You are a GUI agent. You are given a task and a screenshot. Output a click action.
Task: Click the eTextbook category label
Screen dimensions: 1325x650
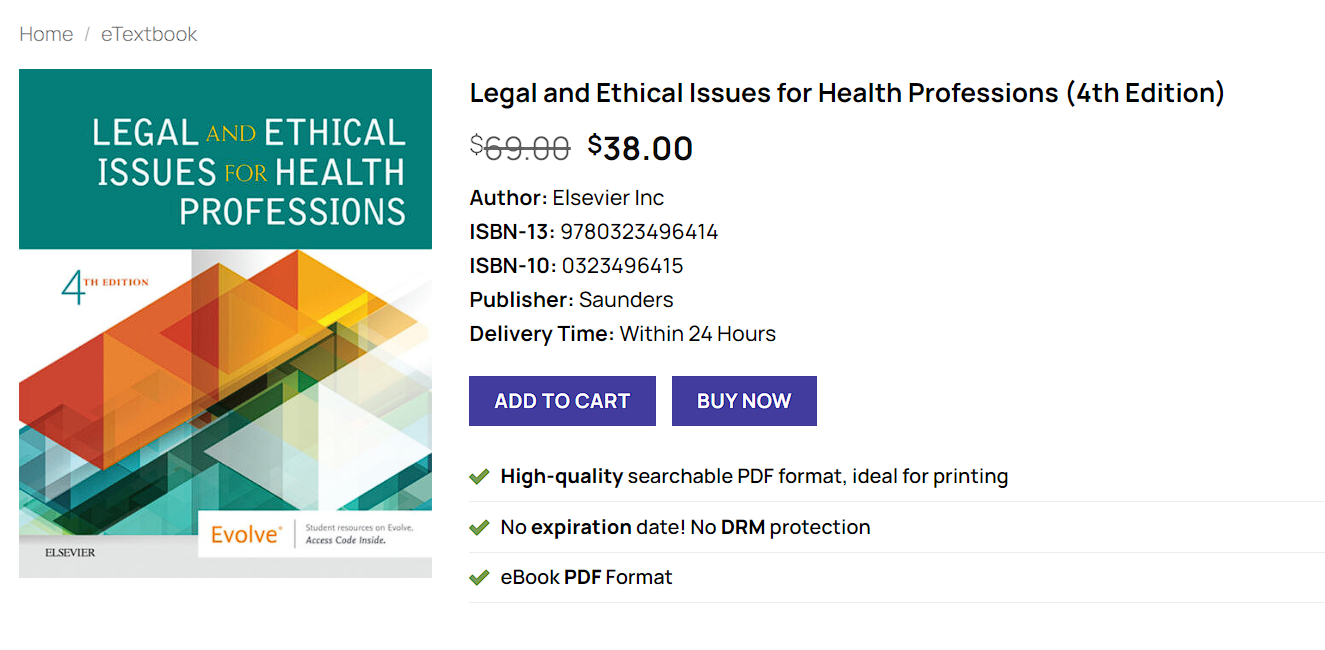148,34
